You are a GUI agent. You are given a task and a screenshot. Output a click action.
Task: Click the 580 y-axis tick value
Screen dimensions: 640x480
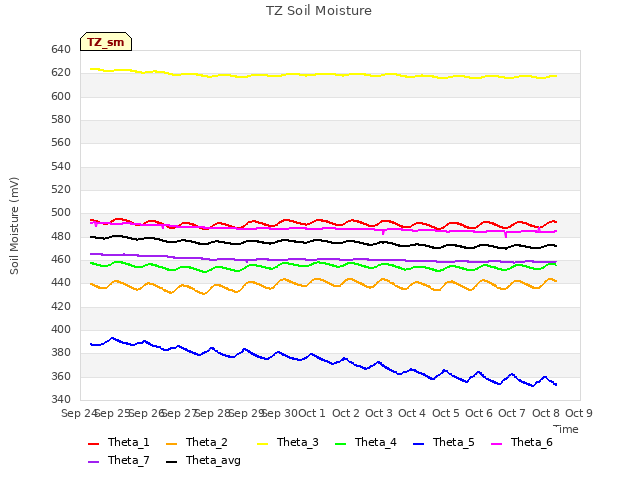[x=61, y=120]
